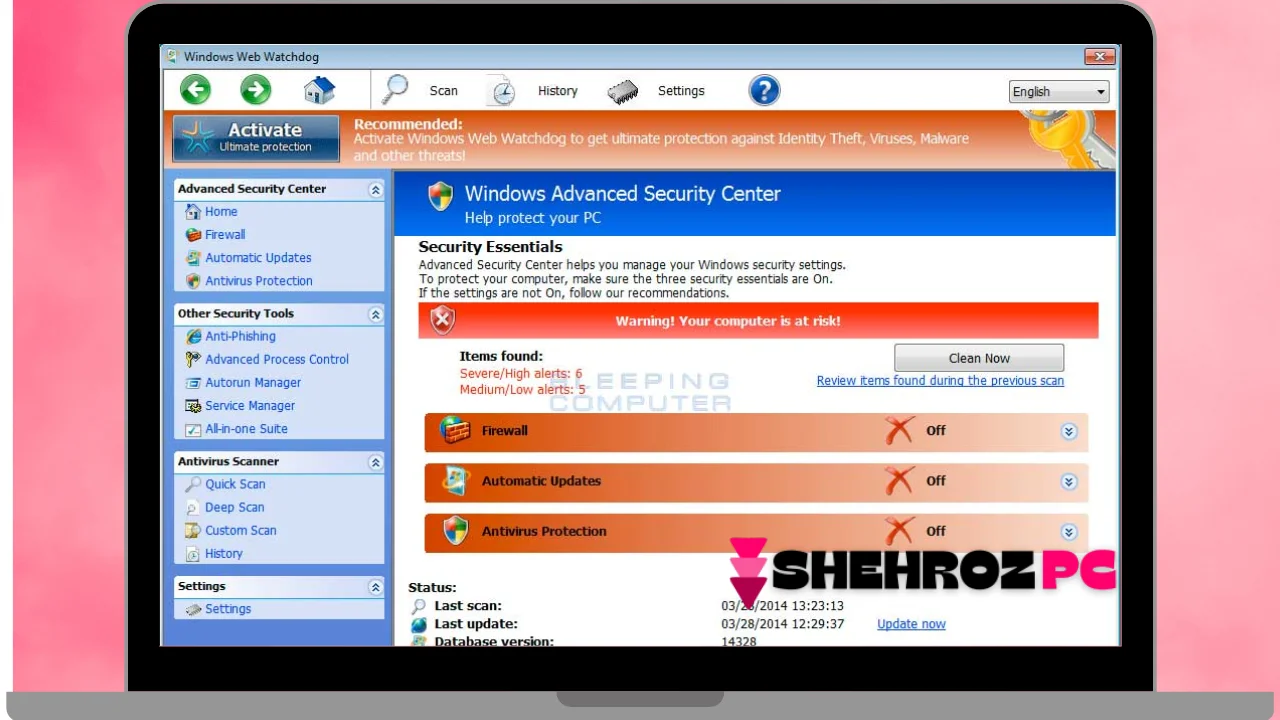Click Medium/Low alerts: 5 text
The height and width of the screenshot is (720, 1280).
(x=523, y=390)
